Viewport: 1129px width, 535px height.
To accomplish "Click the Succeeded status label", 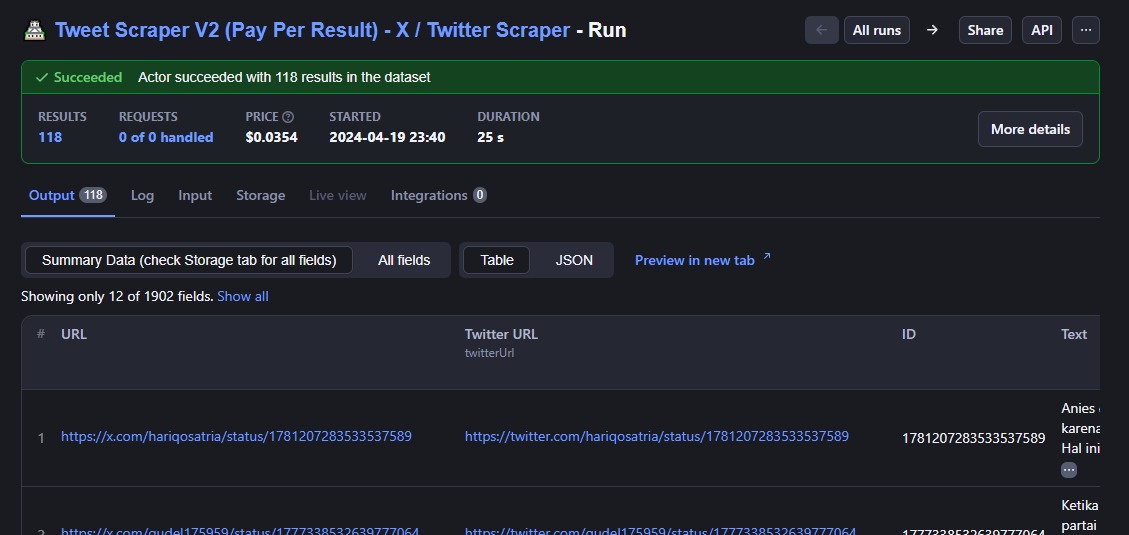I will click(x=79, y=77).
